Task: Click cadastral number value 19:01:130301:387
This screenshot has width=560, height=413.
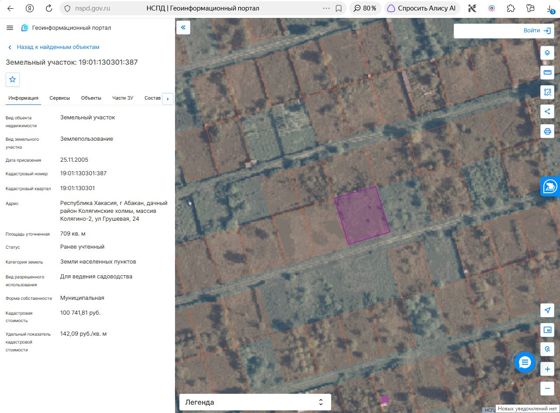Action: tap(83, 173)
